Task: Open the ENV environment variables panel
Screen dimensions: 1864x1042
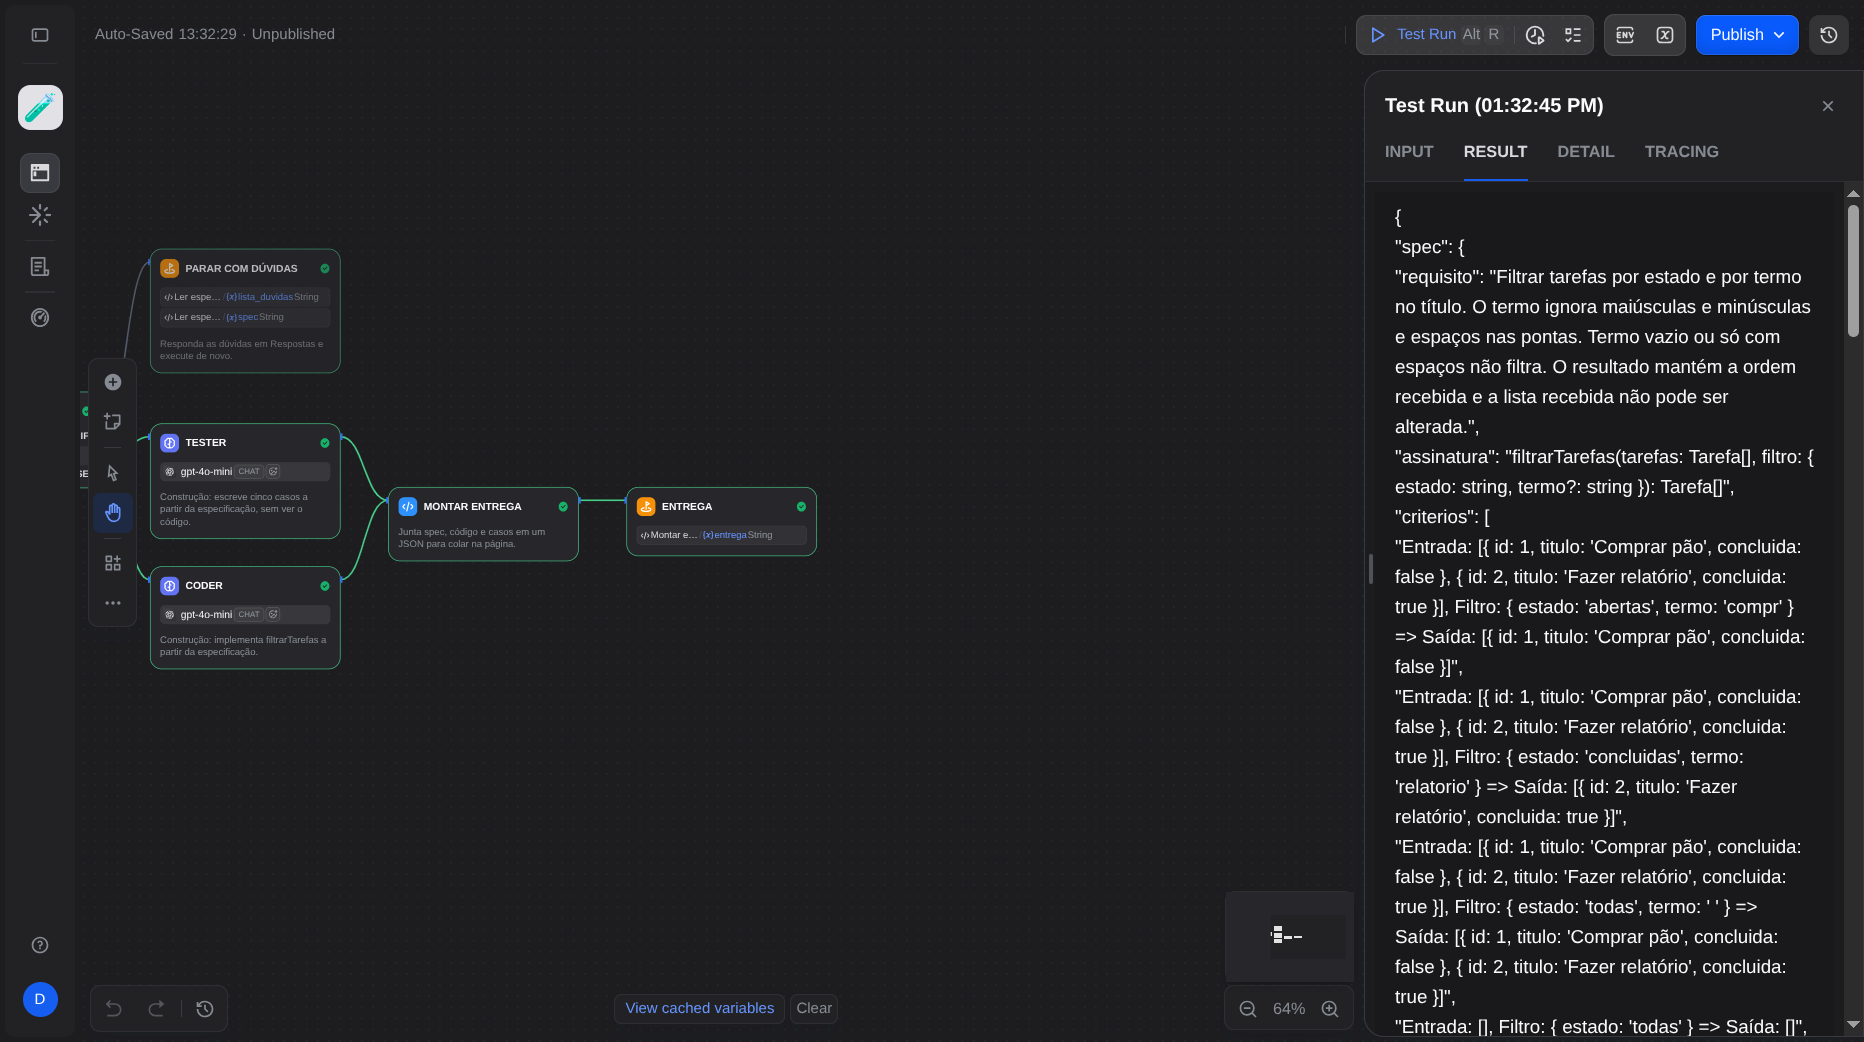Action: tap(1625, 35)
